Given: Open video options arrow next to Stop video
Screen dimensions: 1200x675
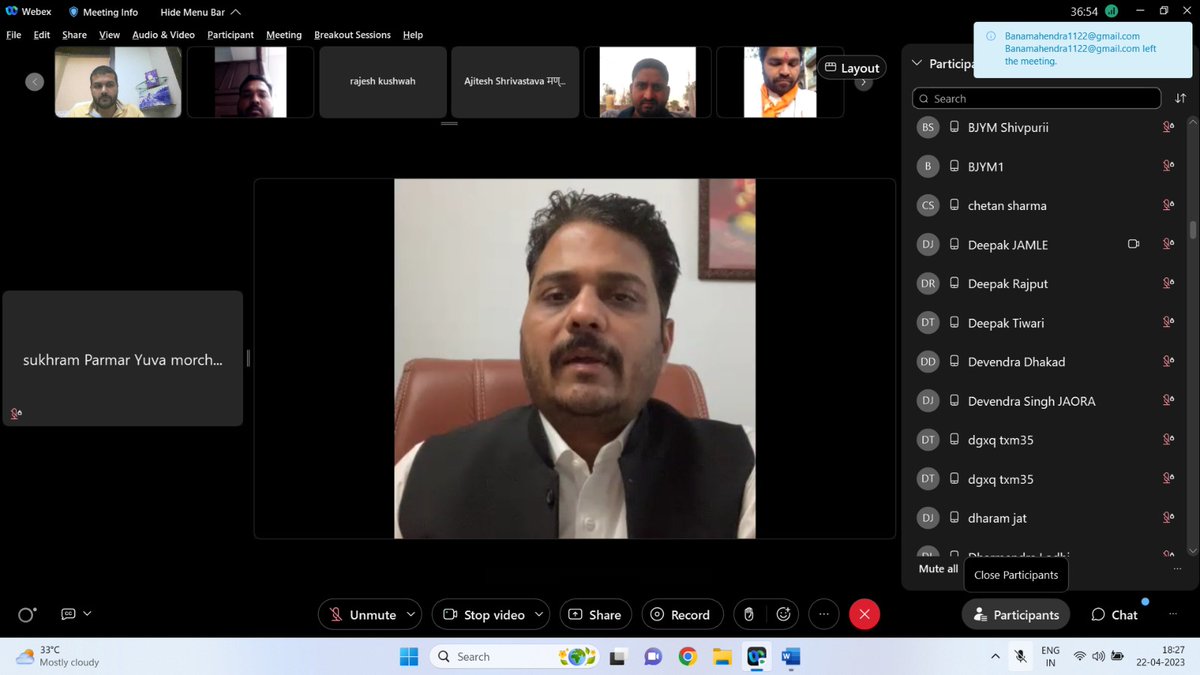Looking at the screenshot, I should [540, 615].
